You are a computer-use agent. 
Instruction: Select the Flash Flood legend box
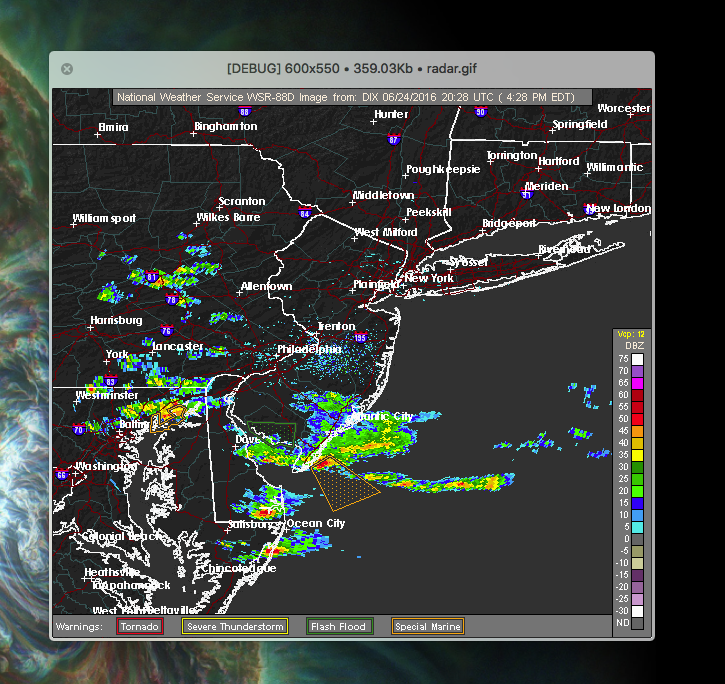point(339,627)
